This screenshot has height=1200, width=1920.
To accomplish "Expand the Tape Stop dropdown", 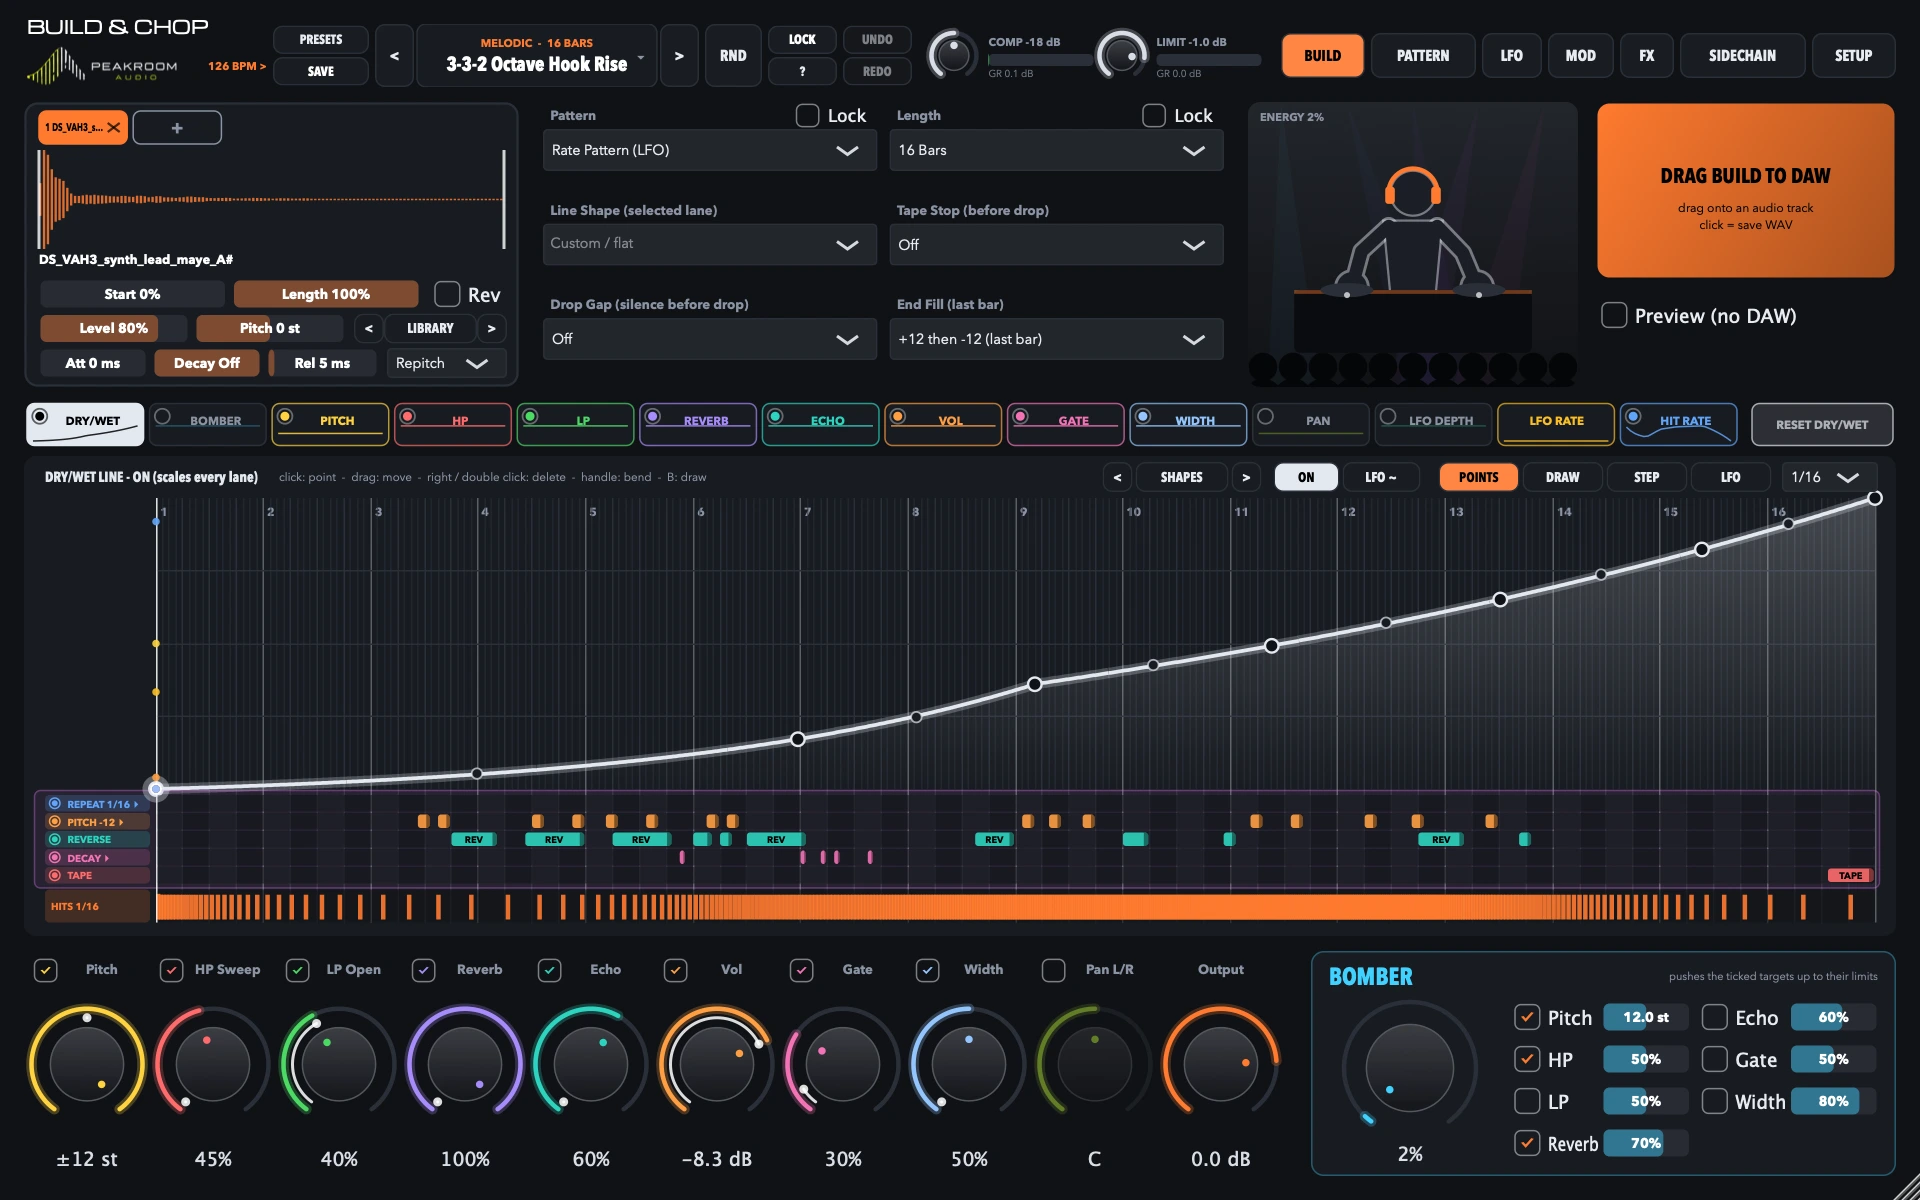I will 1056,245.
